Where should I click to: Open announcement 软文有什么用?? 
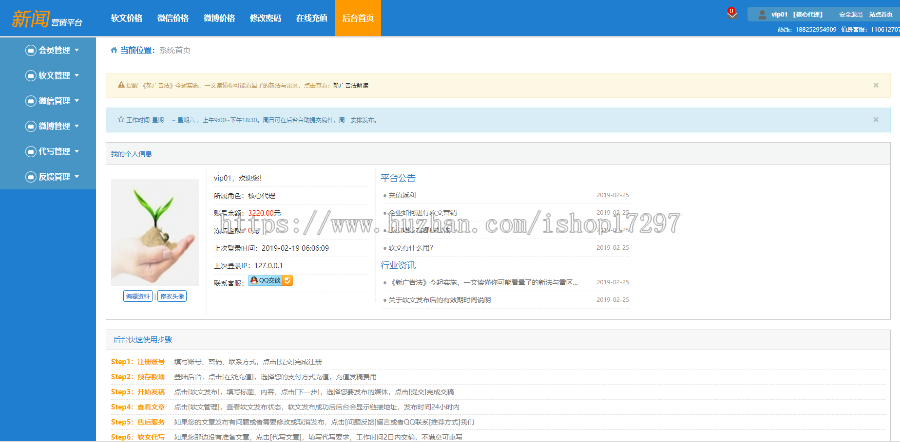point(411,248)
